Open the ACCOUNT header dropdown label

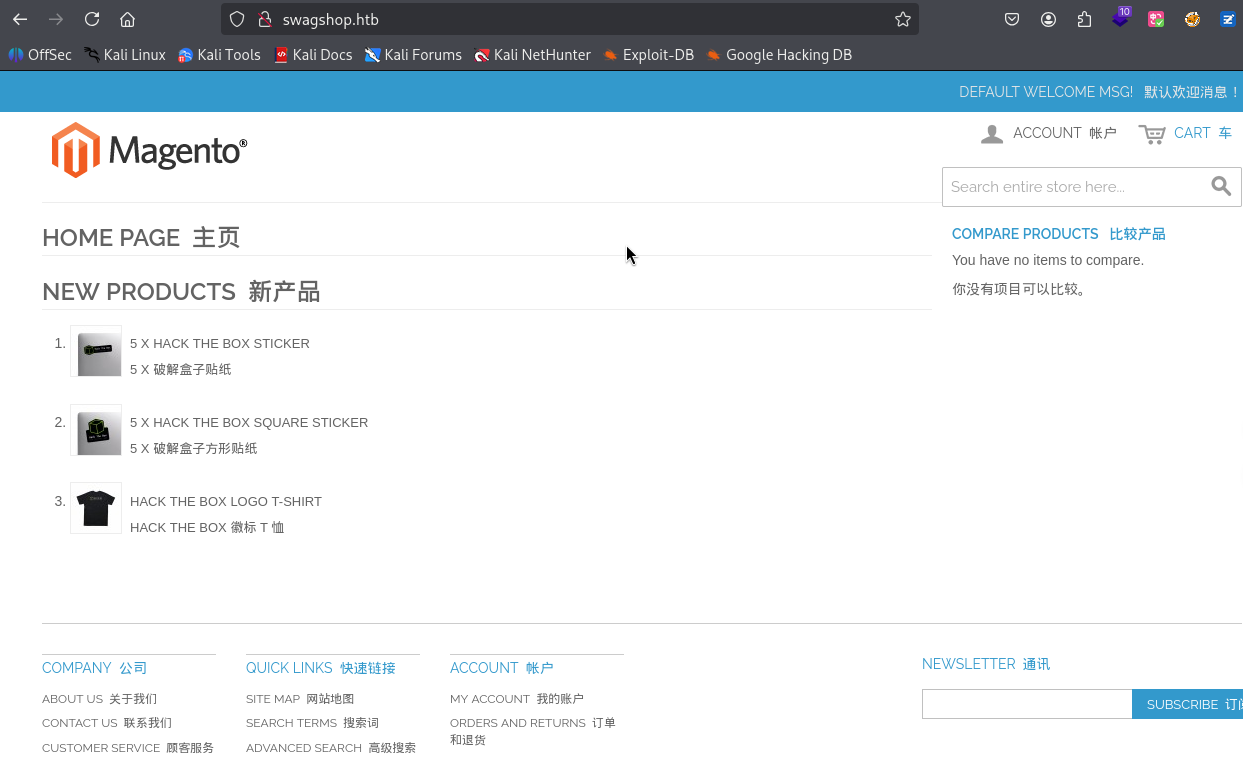click(x=1064, y=133)
